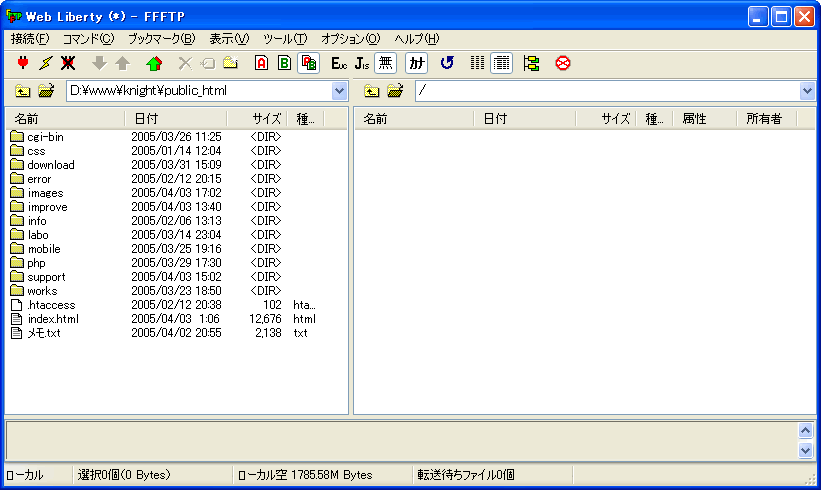Enable ASCII transfer mode (A)
Image resolution: width=821 pixels, height=490 pixels.
click(x=262, y=63)
